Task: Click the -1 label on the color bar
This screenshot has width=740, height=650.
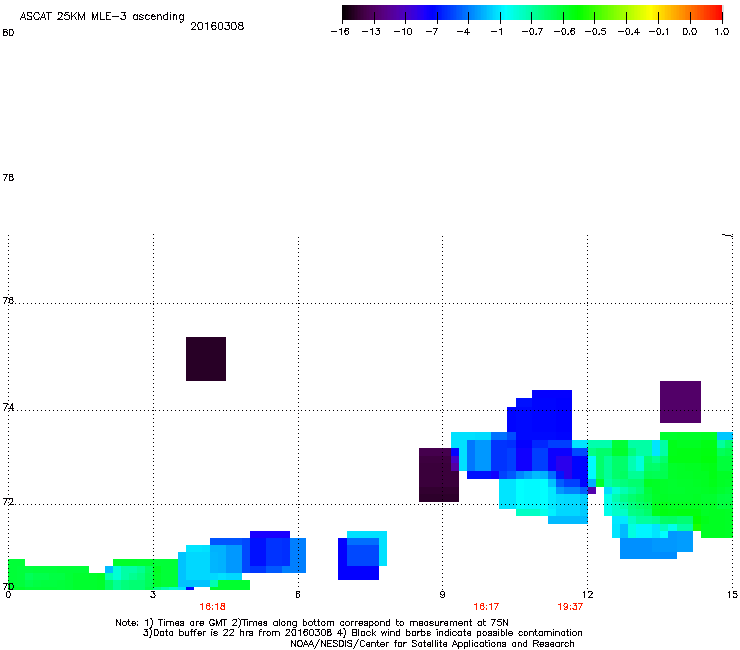Action: (496, 32)
